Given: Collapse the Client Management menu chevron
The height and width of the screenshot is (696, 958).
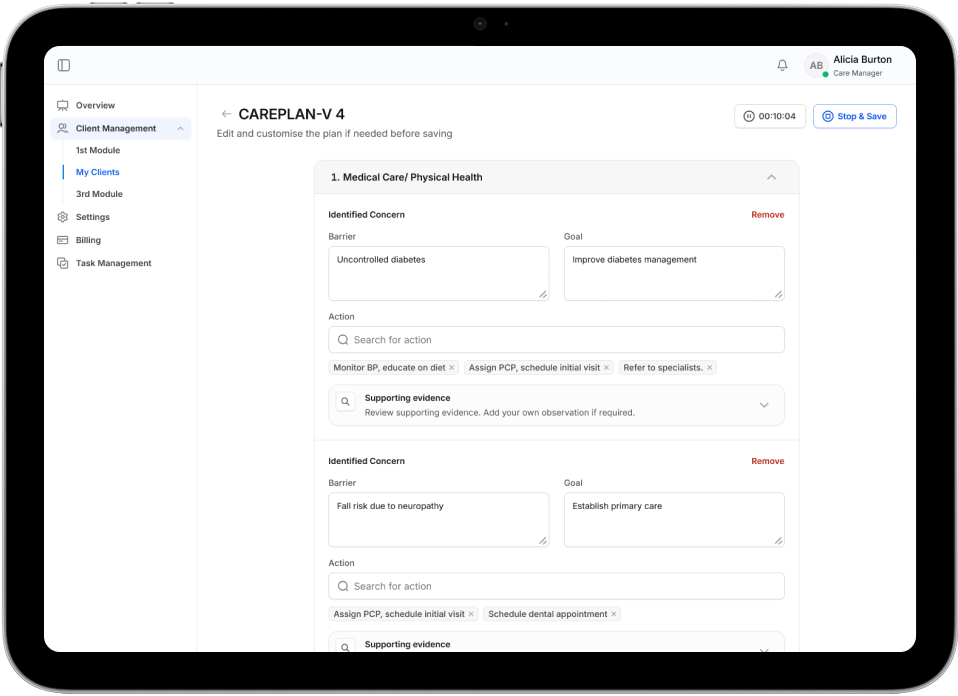Looking at the screenshot, I should (x=180, y=128).
